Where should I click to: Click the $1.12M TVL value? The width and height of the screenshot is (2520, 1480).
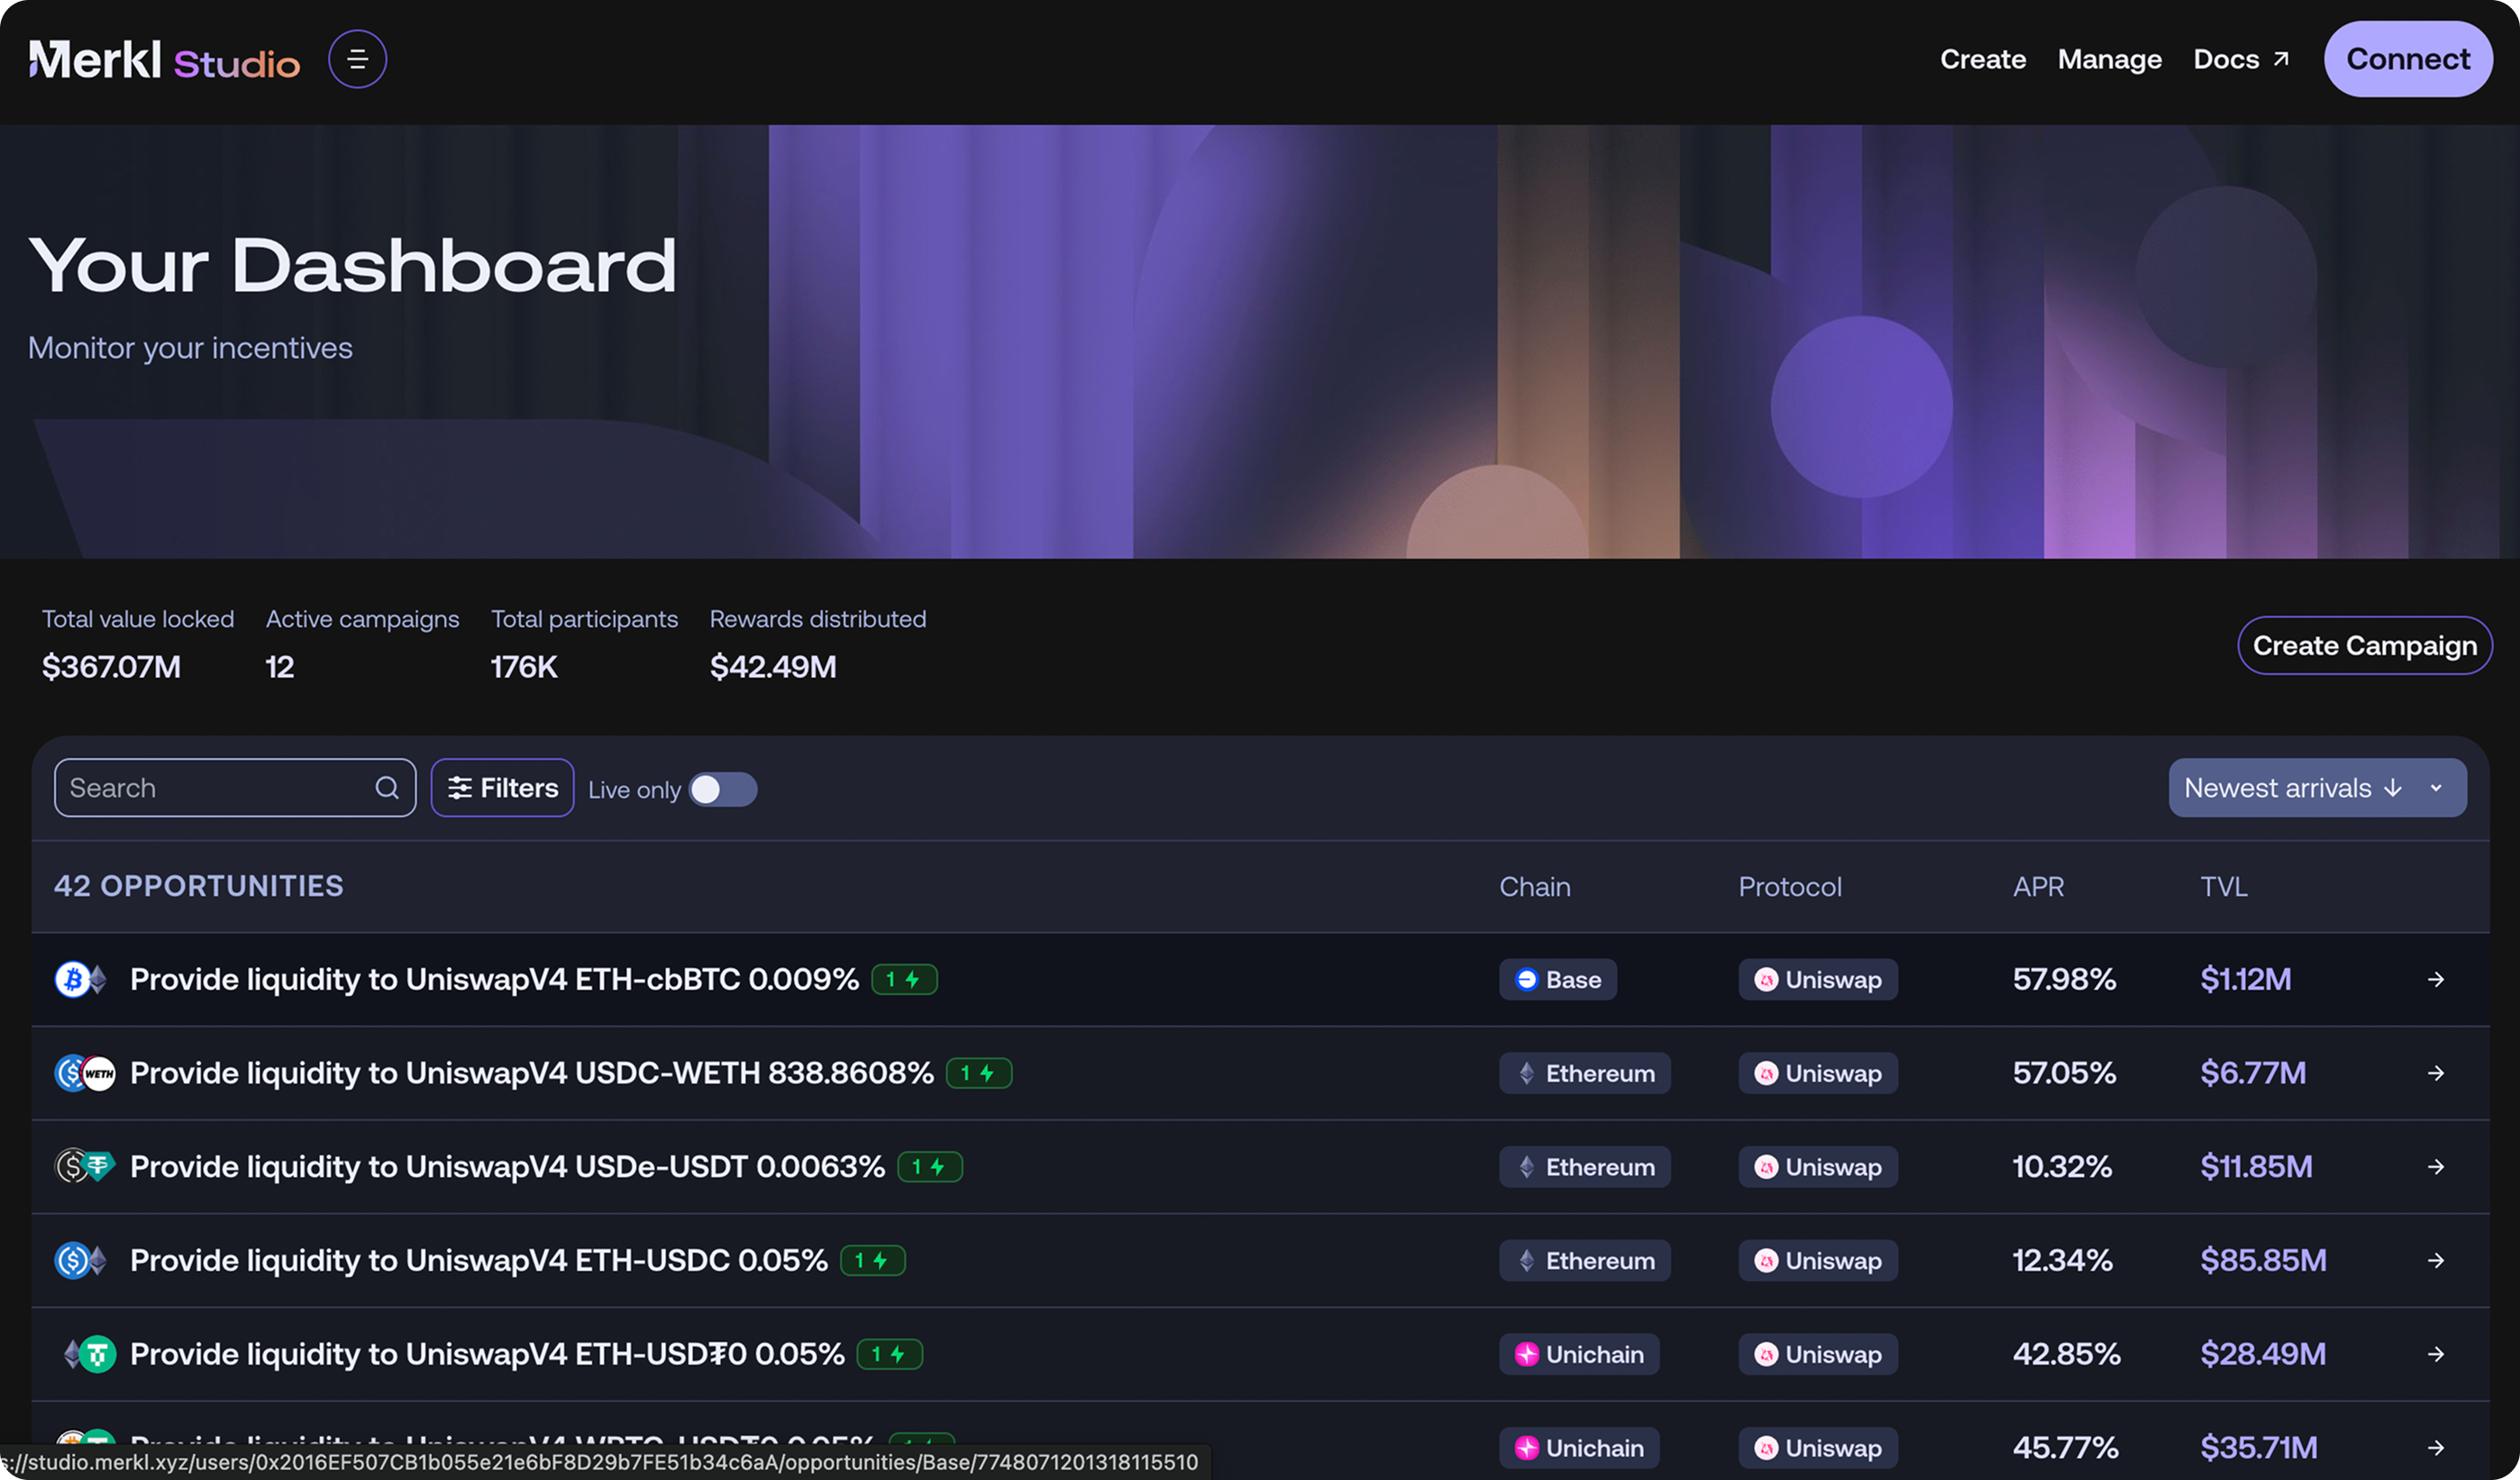point(2245,979)
